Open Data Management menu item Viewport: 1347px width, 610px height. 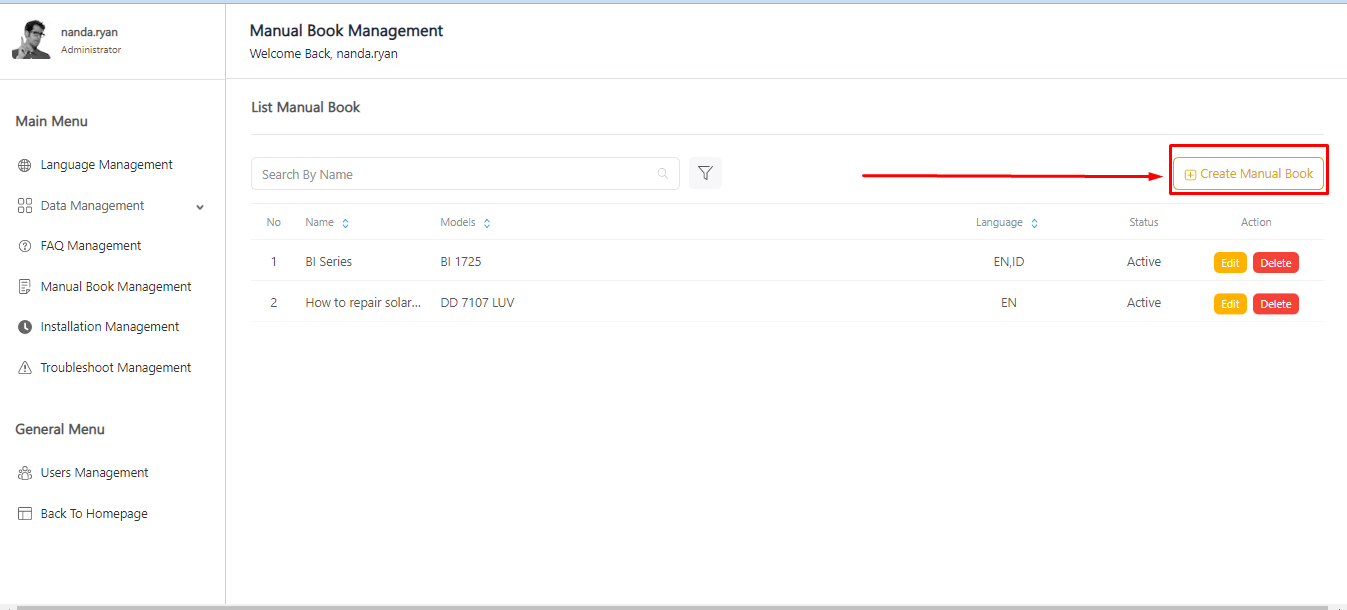coord(92,206)
